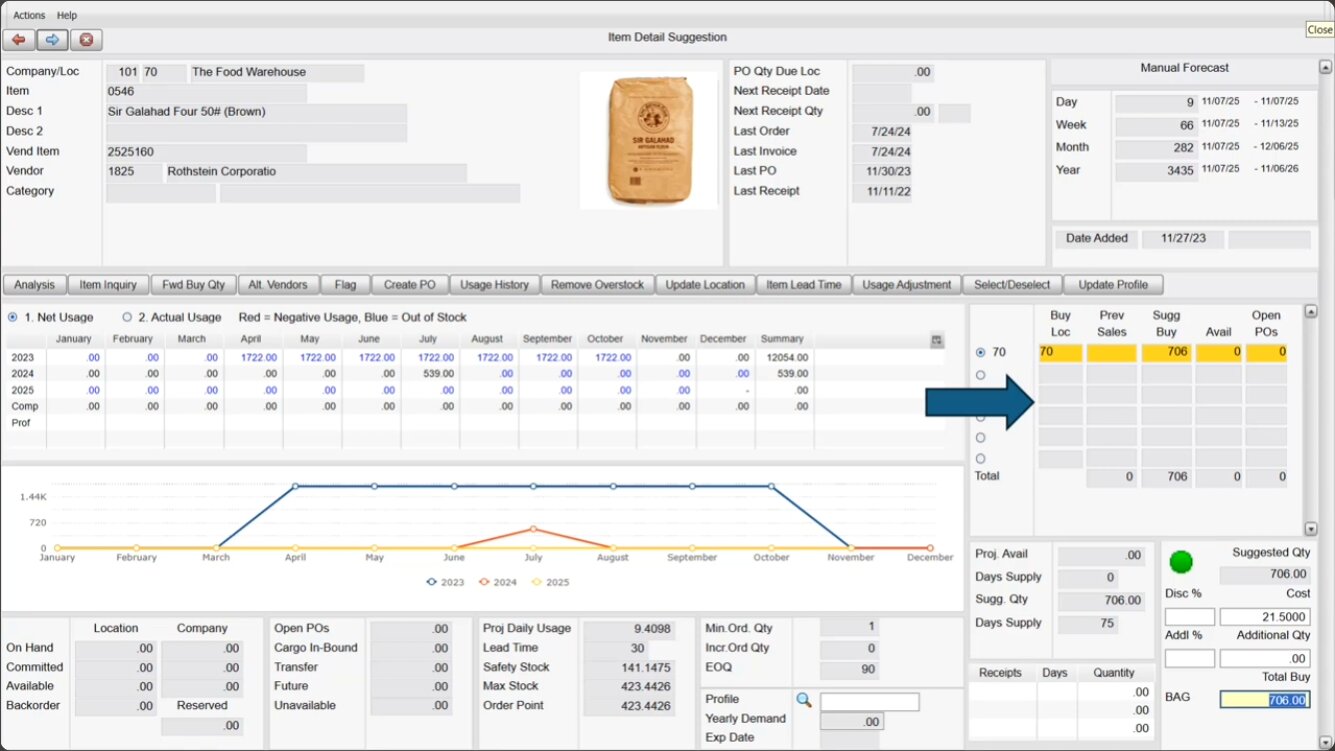This screenshot has height=751, width=1335.
Task: Click the blue forward arrow icon
Action: [x=52, y=40]
